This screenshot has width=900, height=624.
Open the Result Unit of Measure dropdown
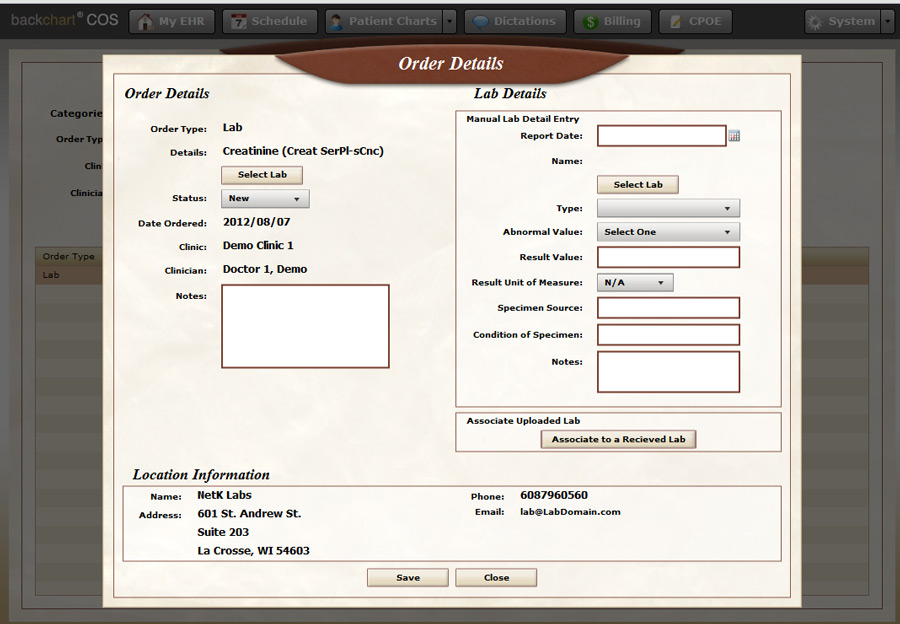[635, 283]
